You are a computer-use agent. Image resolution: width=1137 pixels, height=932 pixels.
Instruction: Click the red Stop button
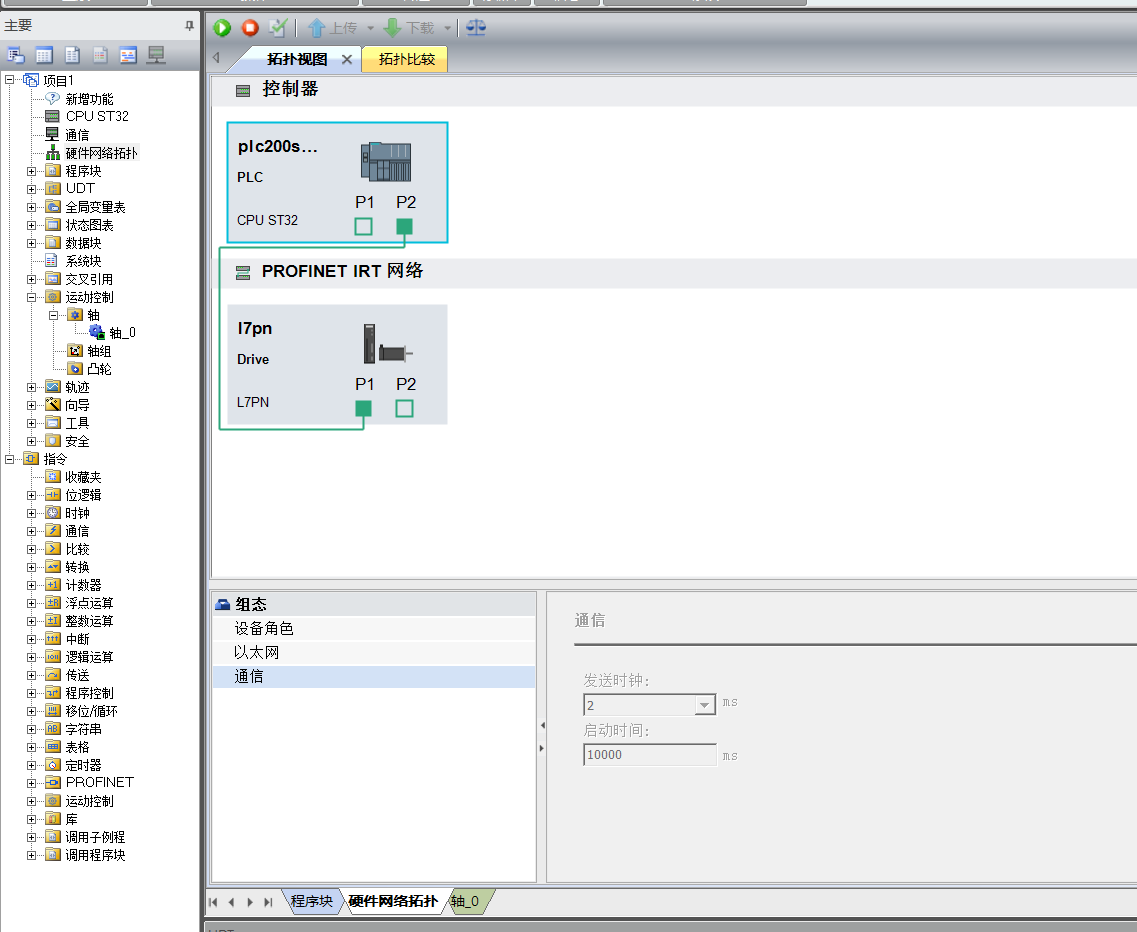click(250, 28)
